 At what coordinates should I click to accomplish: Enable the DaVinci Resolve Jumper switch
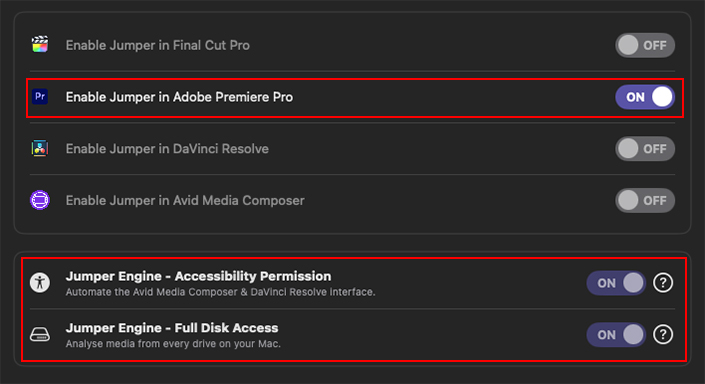click(x=645, y=149)
